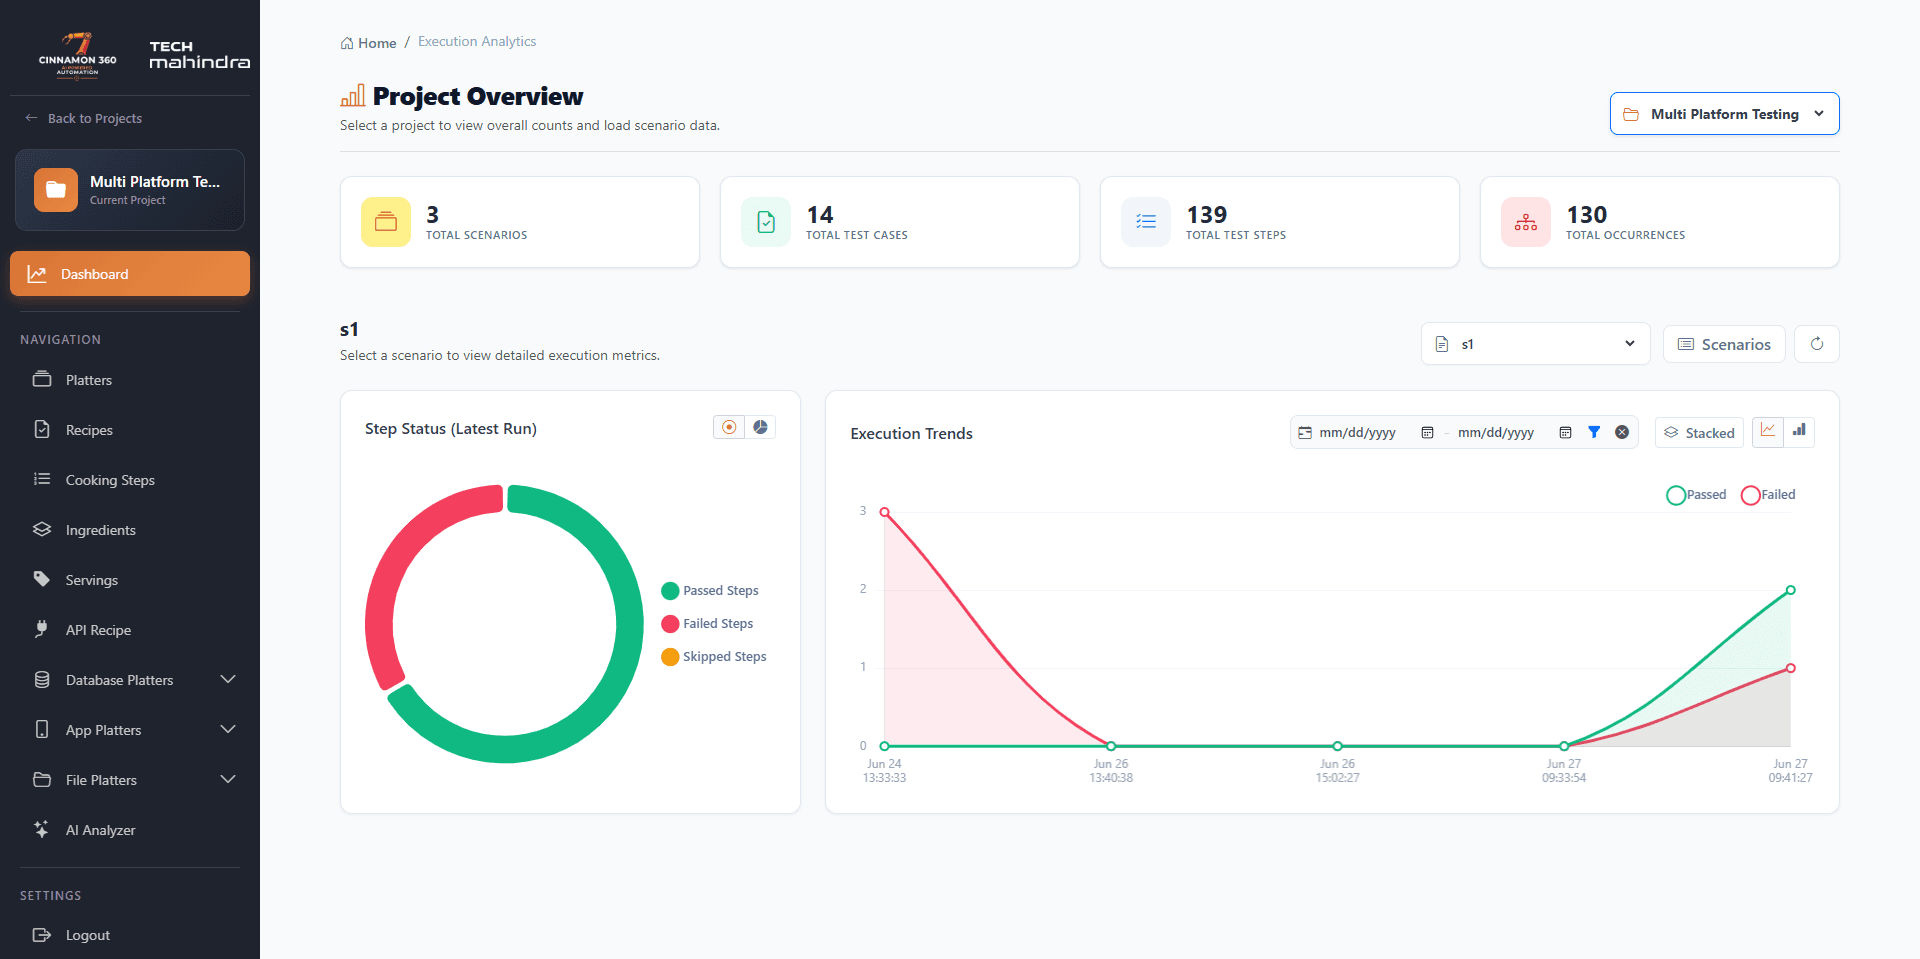1920x959 pixels.
Task: Click the Logout exit icon
Action: pyautogui.click(x=42, y=935)
